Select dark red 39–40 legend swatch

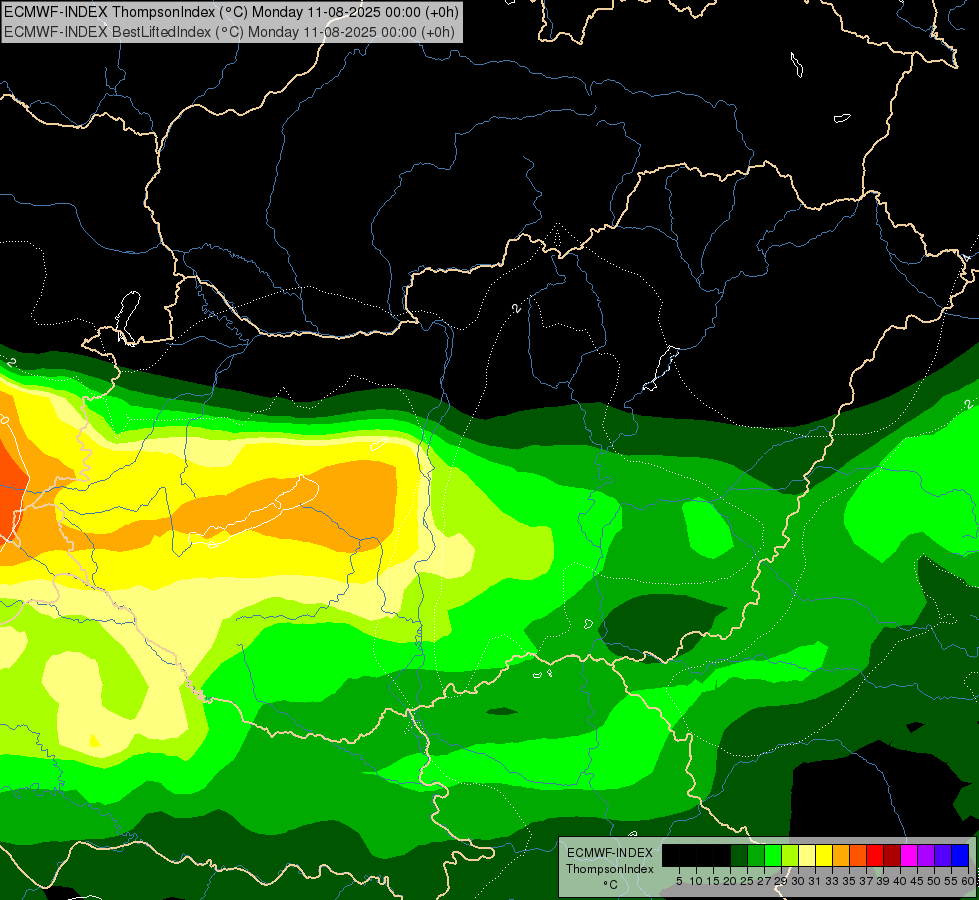(892, 856)
